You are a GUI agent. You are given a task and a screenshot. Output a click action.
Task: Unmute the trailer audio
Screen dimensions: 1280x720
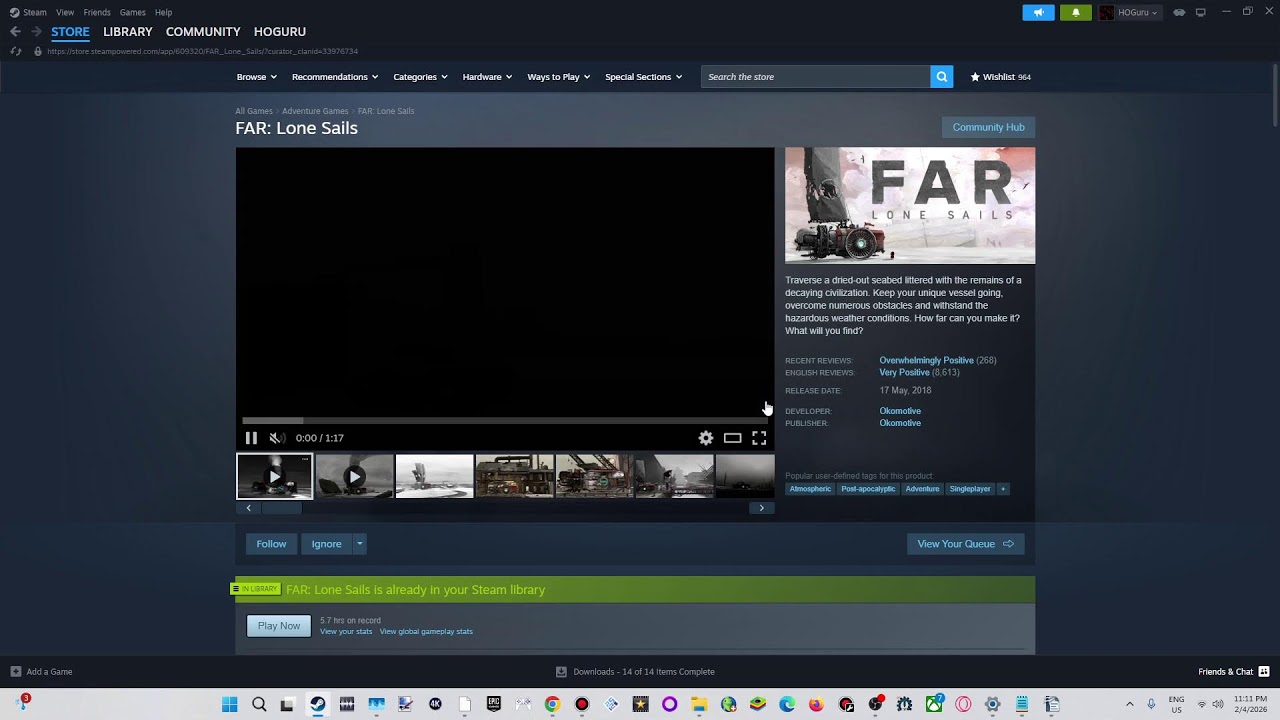click(x=277, y=438)
